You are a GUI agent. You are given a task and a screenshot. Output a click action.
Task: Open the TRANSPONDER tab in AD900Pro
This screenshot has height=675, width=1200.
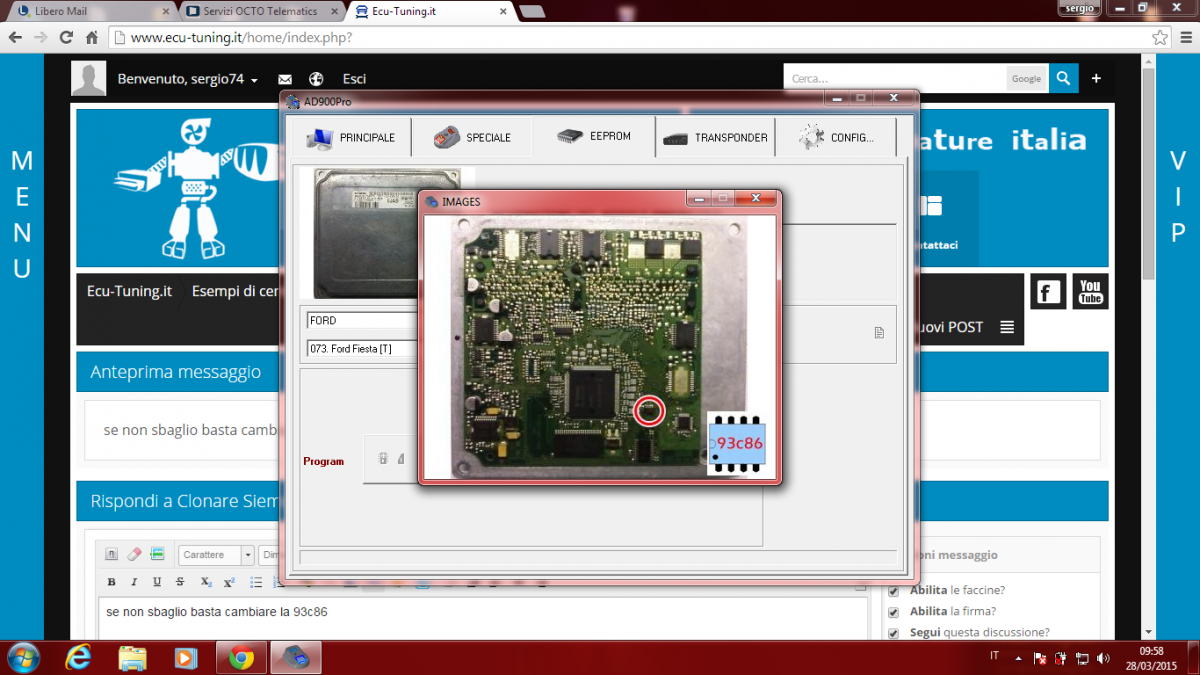coord(715,138)
